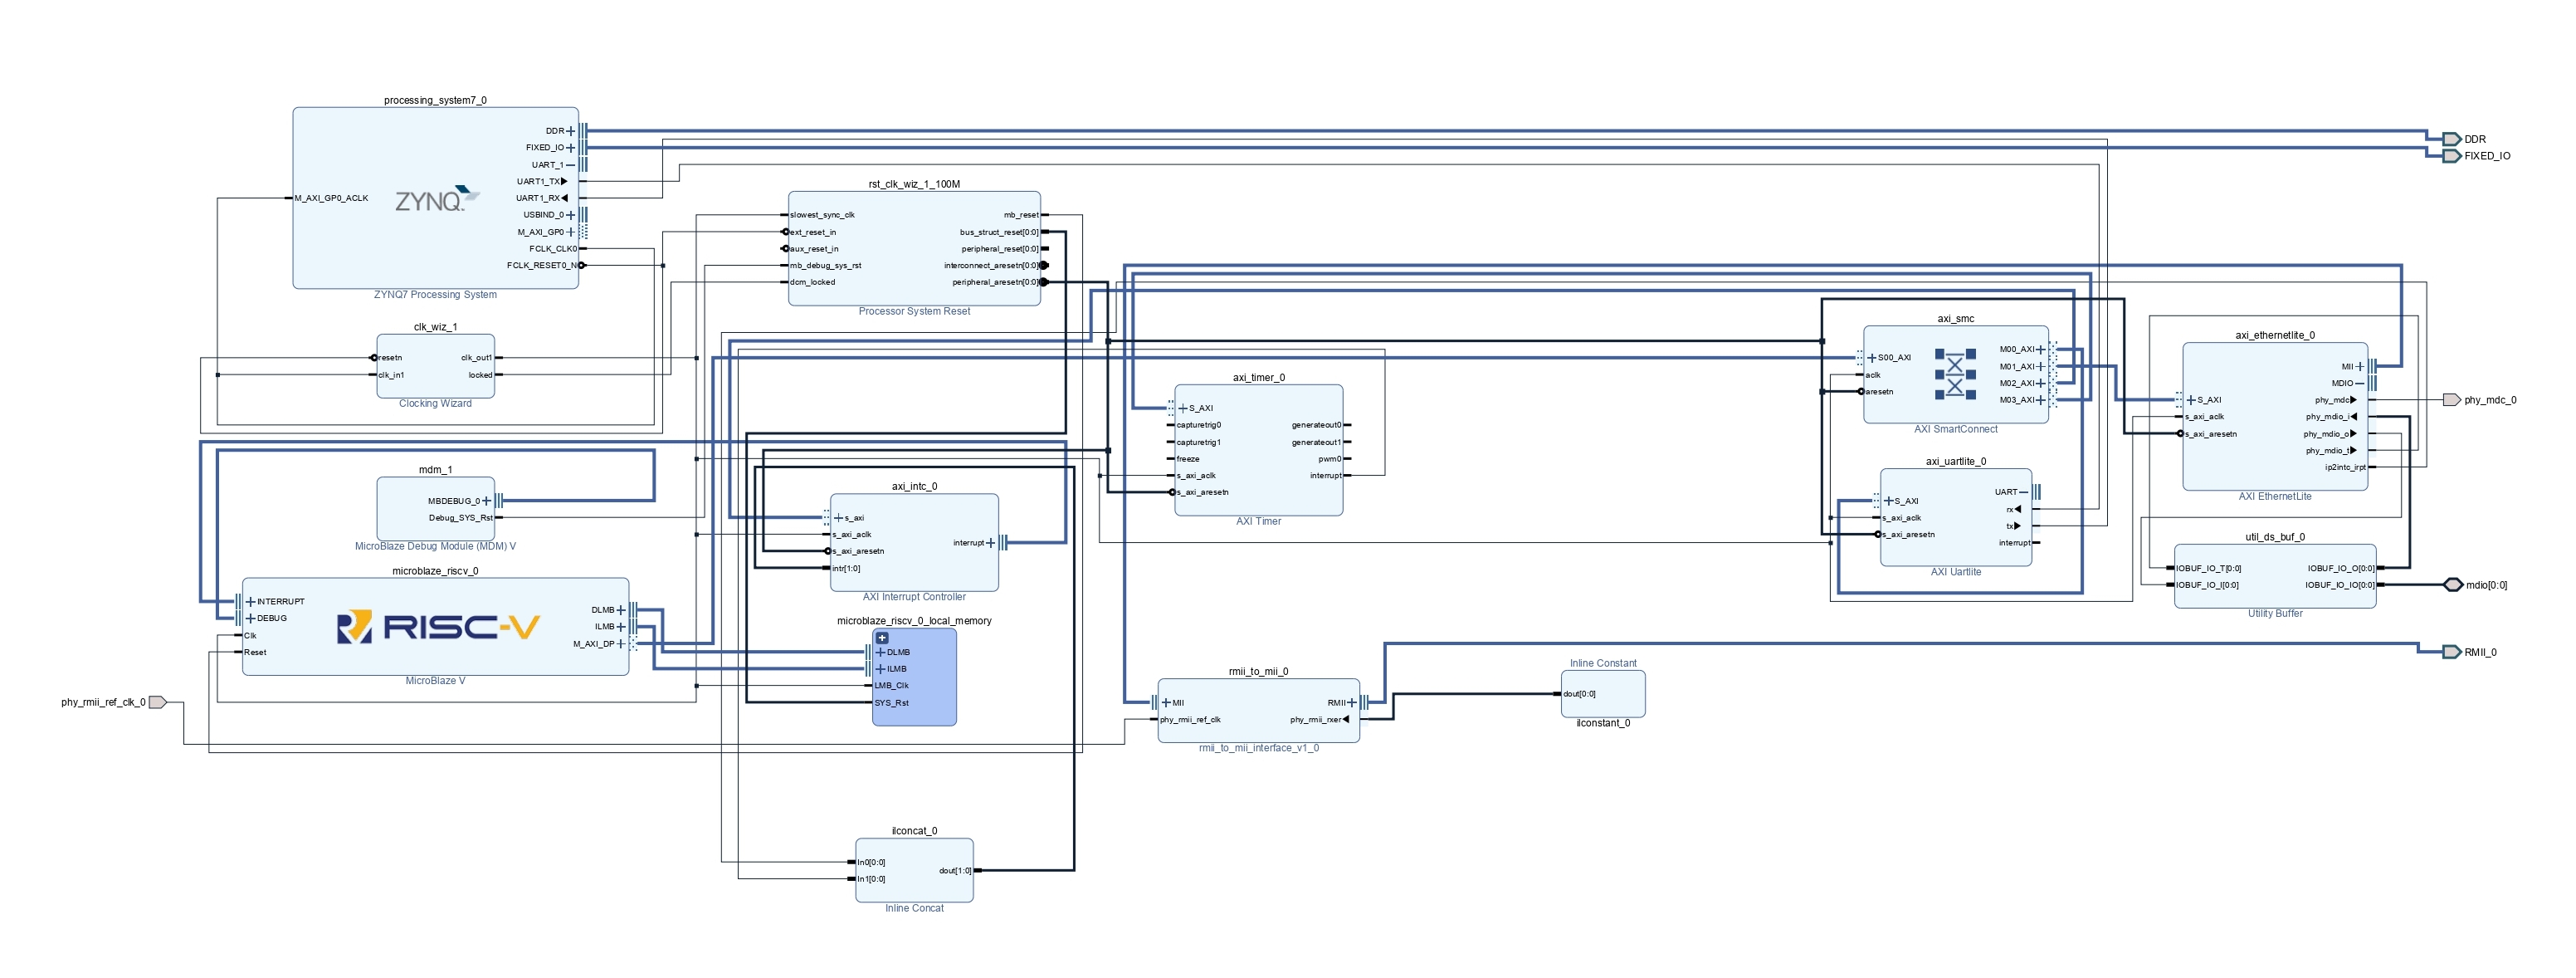Select the DDR external interface port symbol
This screenshot has width=2576, height=978.
[2451, 139]
